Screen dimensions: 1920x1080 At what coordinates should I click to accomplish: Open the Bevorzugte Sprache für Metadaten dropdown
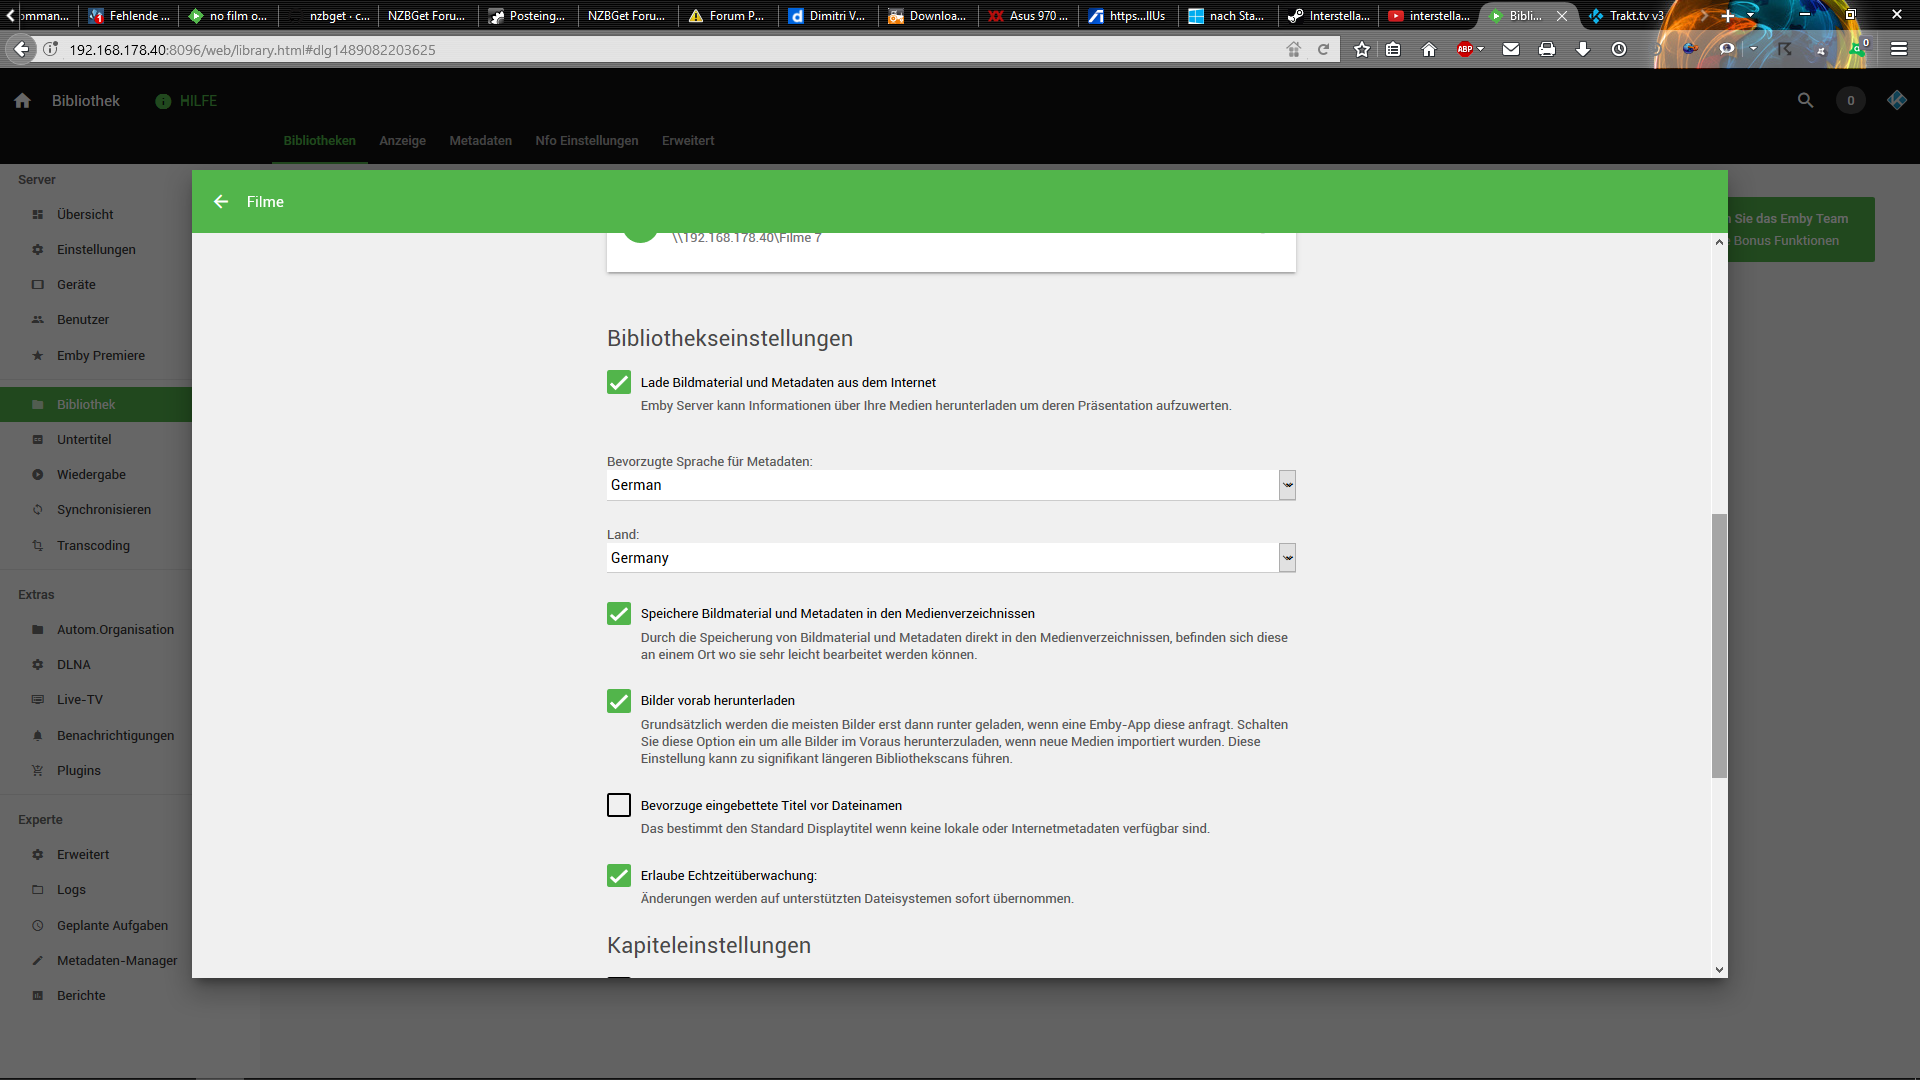coord(951,485)
